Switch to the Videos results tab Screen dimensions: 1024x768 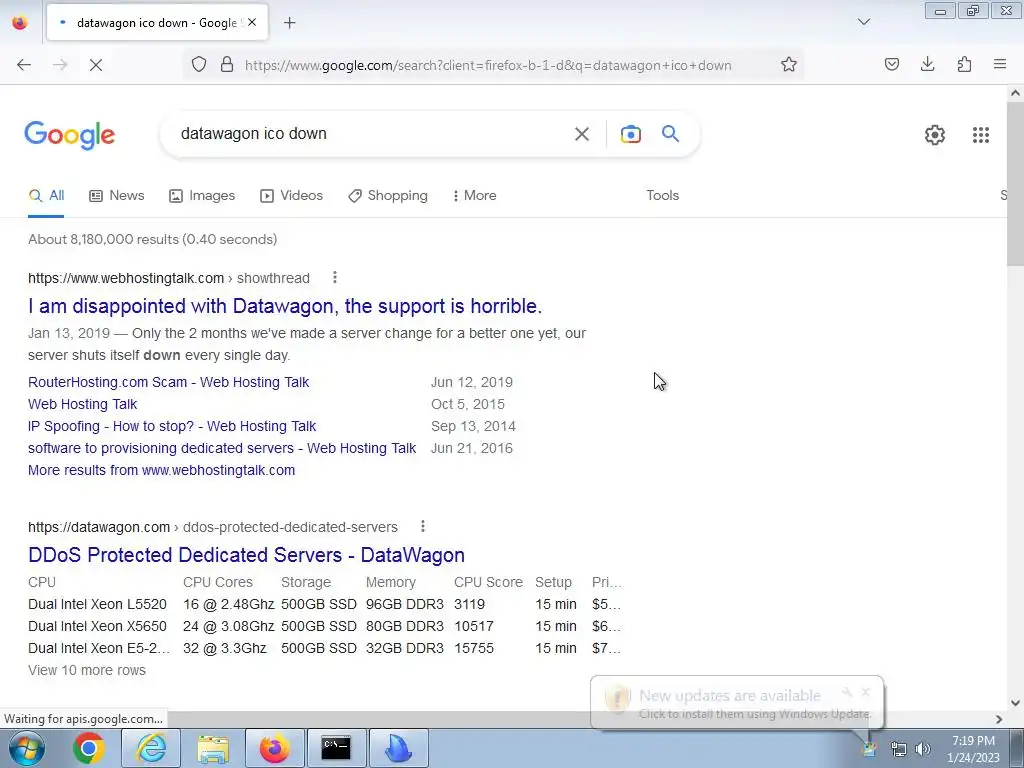click(291, 195)
